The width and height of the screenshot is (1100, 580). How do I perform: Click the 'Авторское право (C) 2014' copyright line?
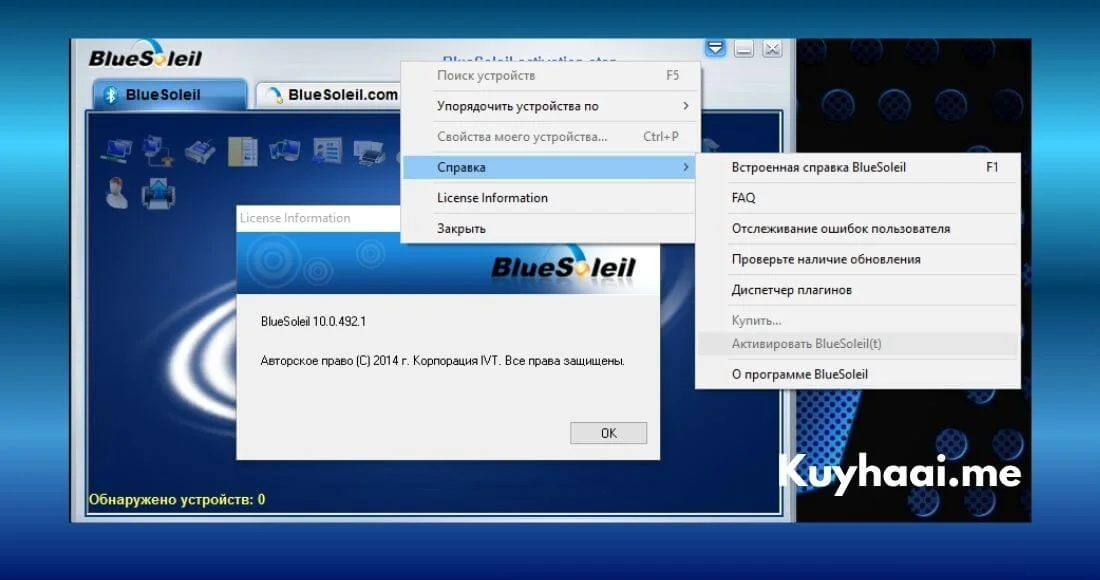tap(443, 361)
